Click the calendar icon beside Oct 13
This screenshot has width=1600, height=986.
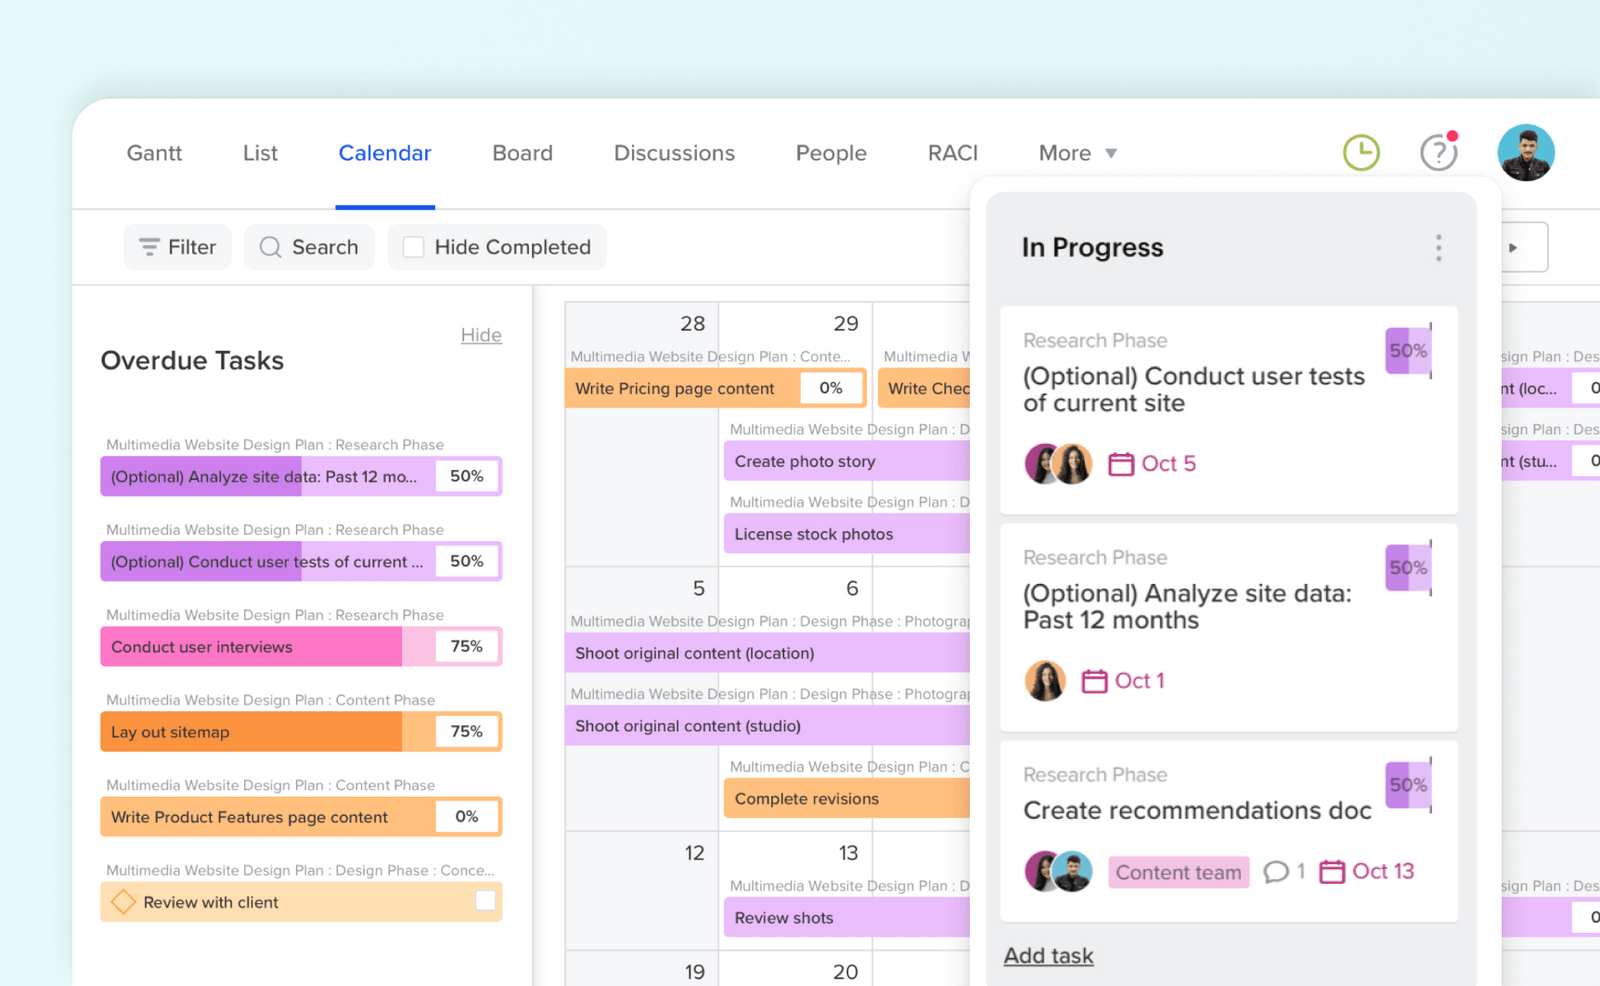pyautogui.click(x=1334, y=871)
